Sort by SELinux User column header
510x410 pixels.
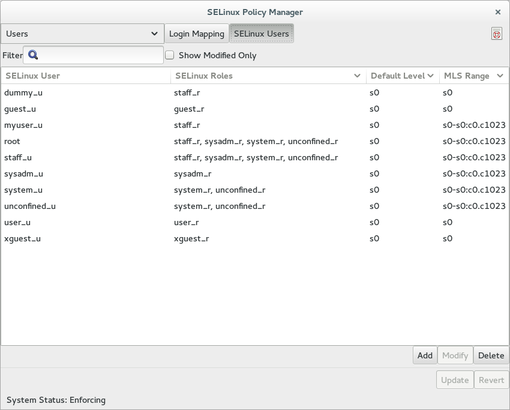click(86, 76)
